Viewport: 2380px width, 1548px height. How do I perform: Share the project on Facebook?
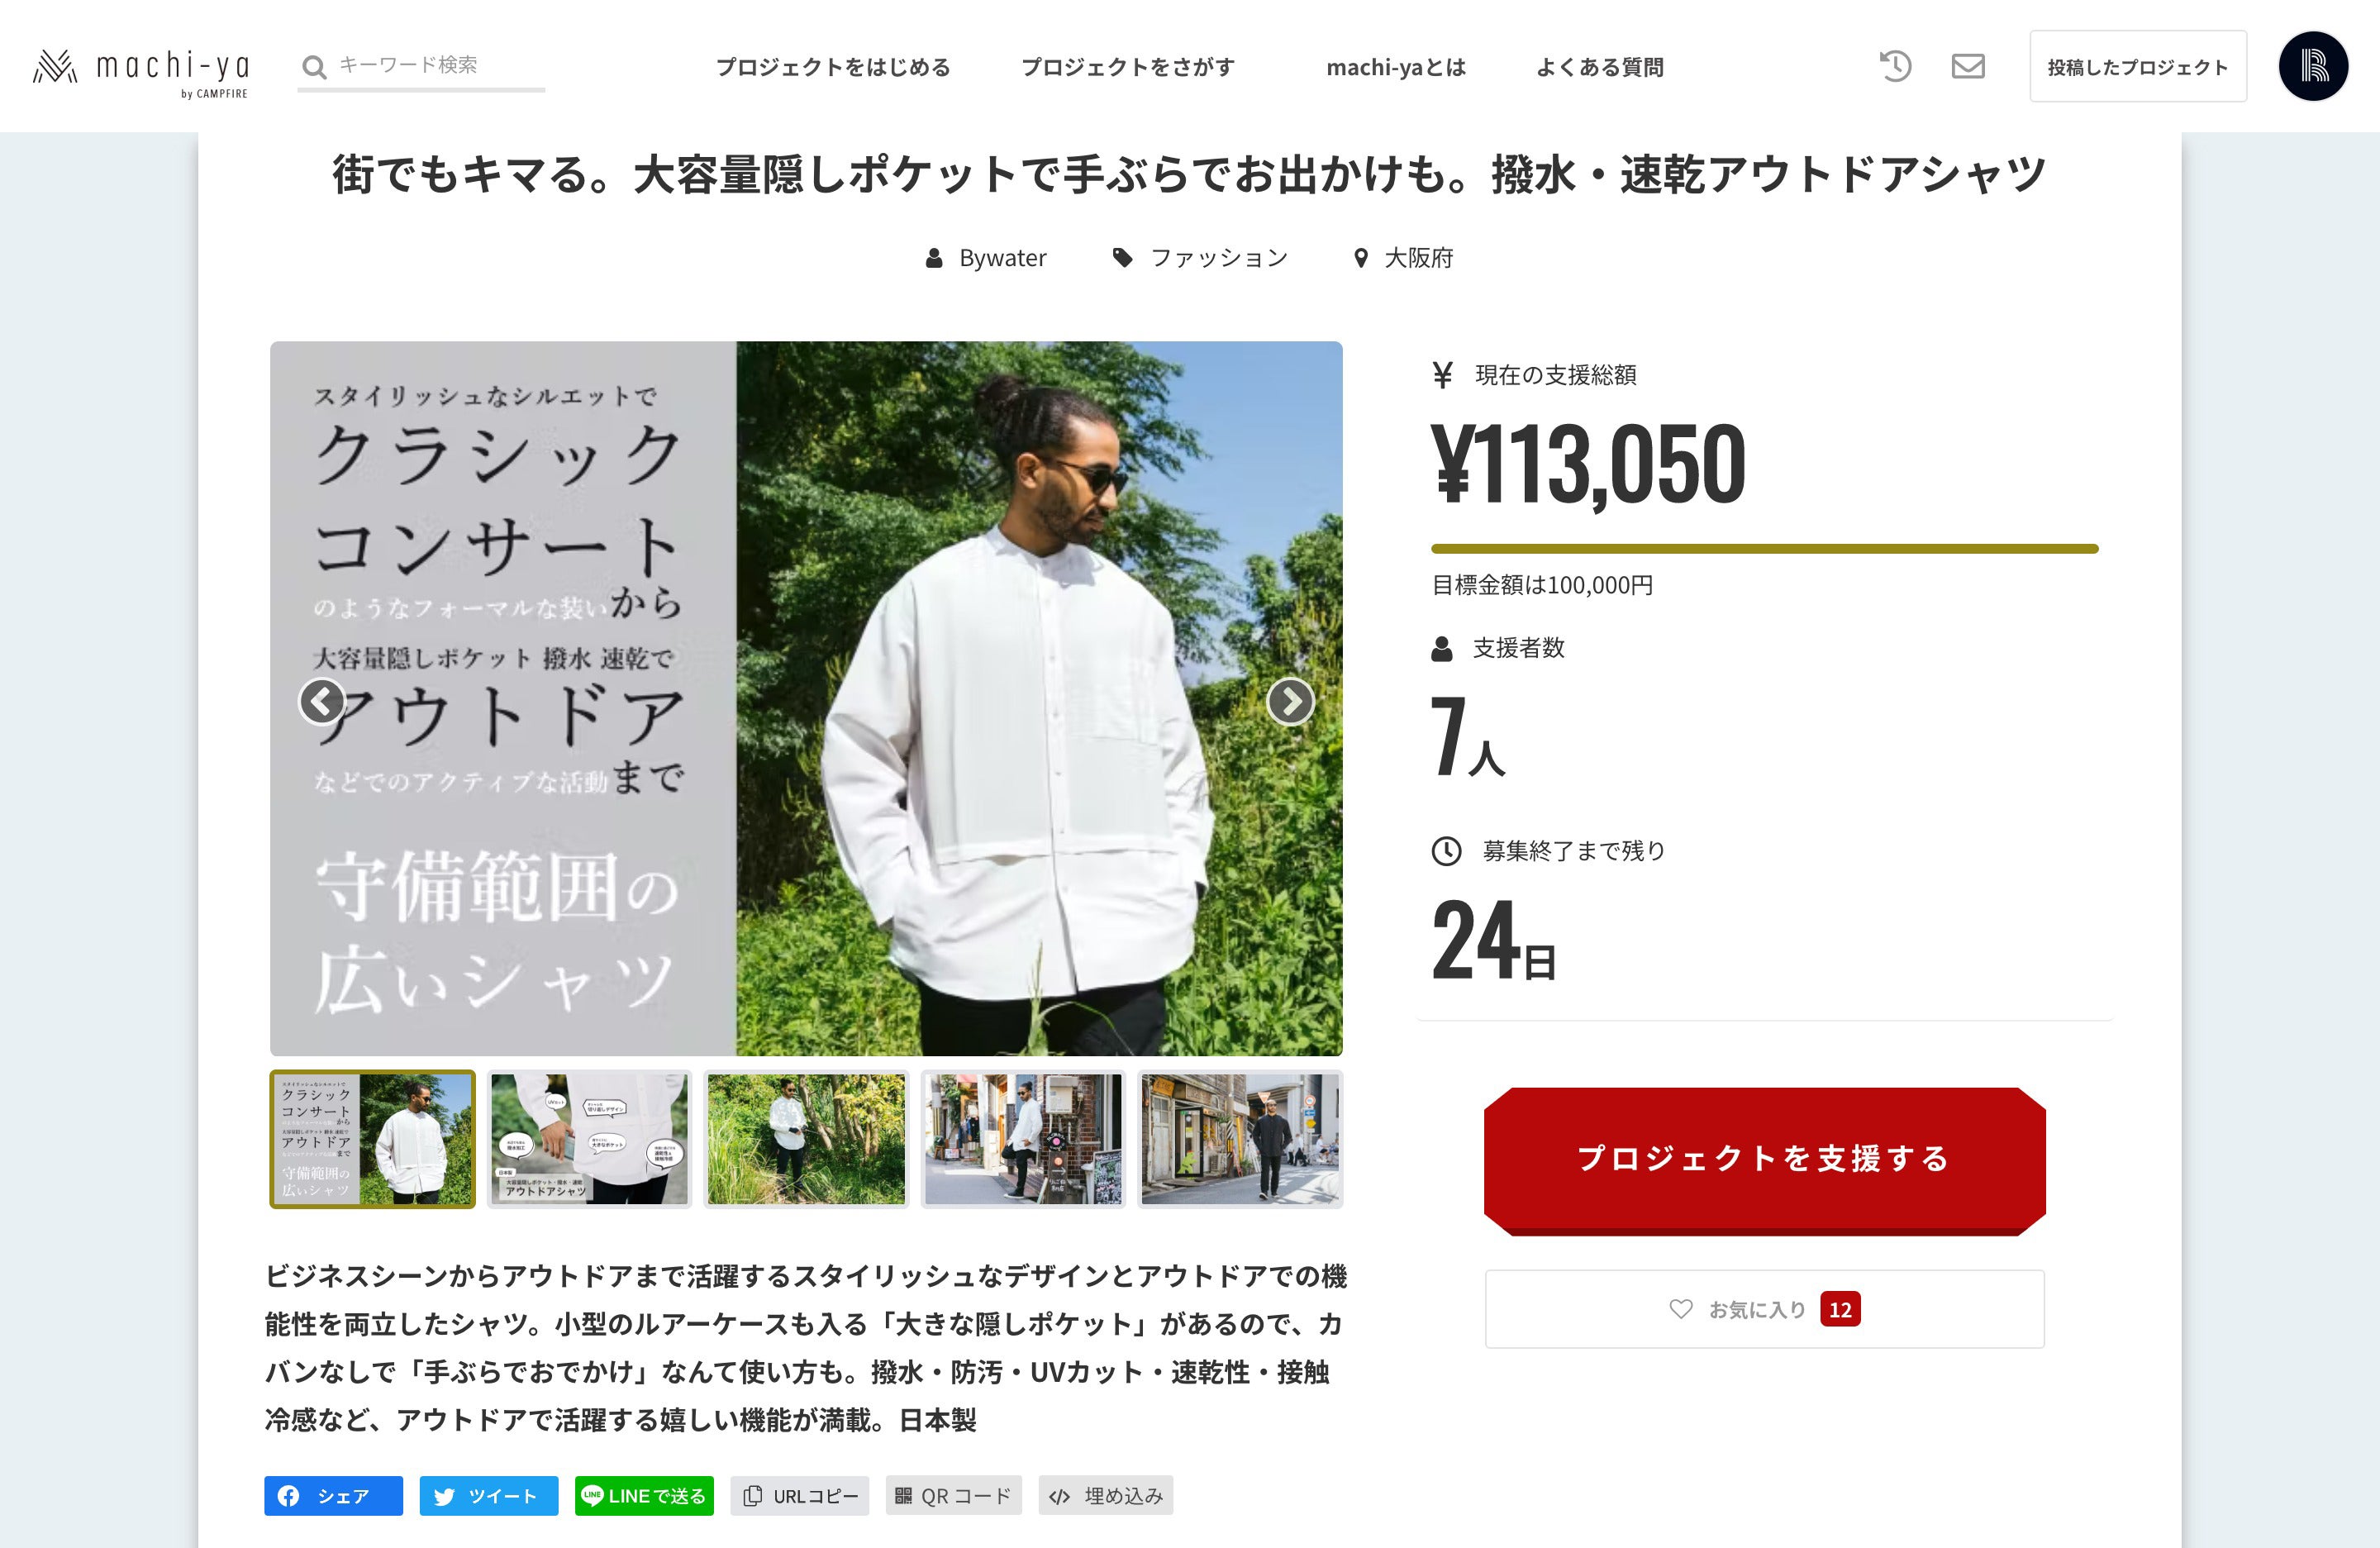333,1496
